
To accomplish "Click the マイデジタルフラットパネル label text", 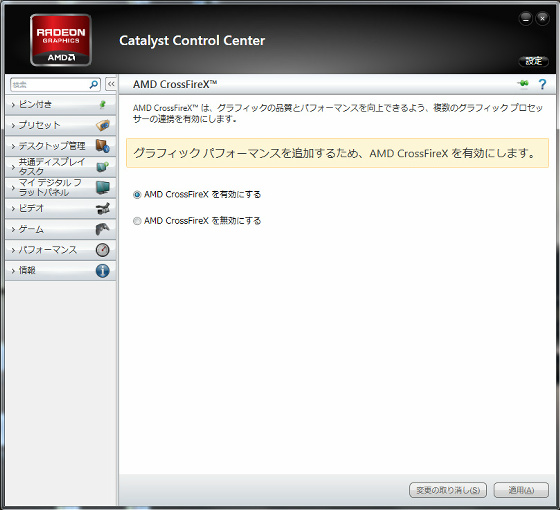I will [x=50, y=187].
